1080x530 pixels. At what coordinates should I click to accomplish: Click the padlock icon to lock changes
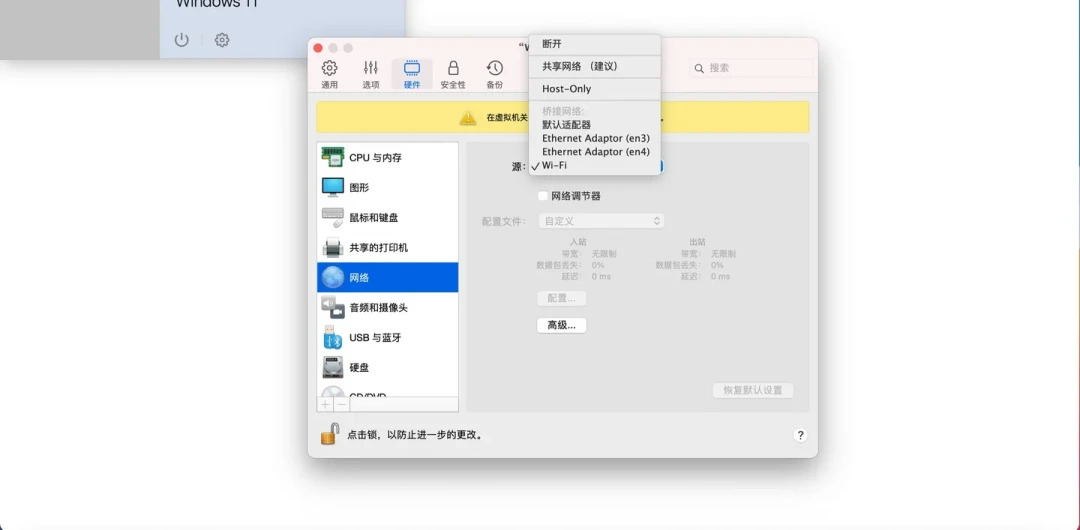point(330,434)
